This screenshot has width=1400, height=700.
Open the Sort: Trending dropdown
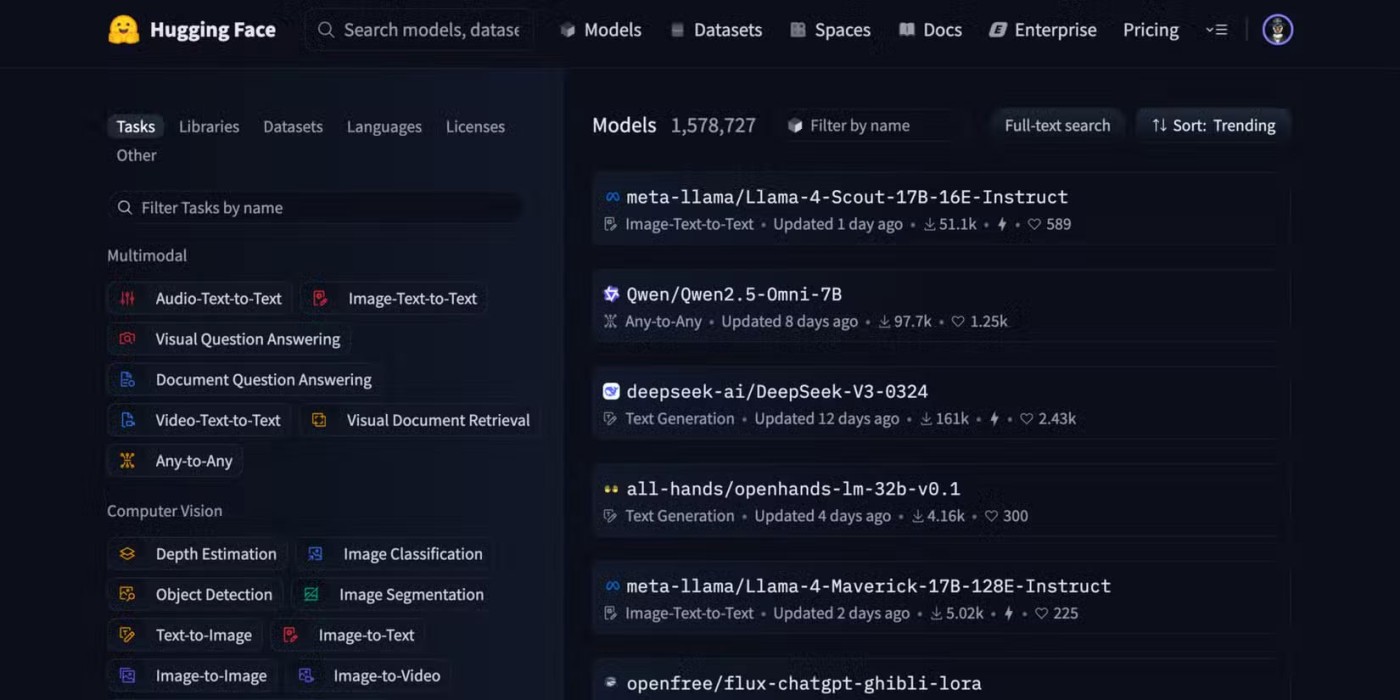point(1213,126)
